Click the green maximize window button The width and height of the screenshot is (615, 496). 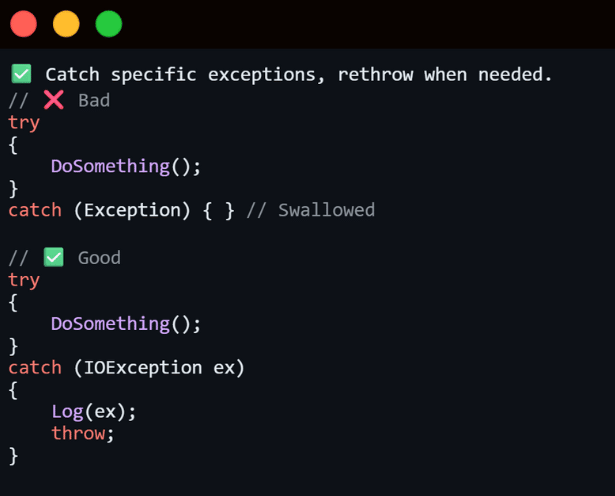(109, 24)
